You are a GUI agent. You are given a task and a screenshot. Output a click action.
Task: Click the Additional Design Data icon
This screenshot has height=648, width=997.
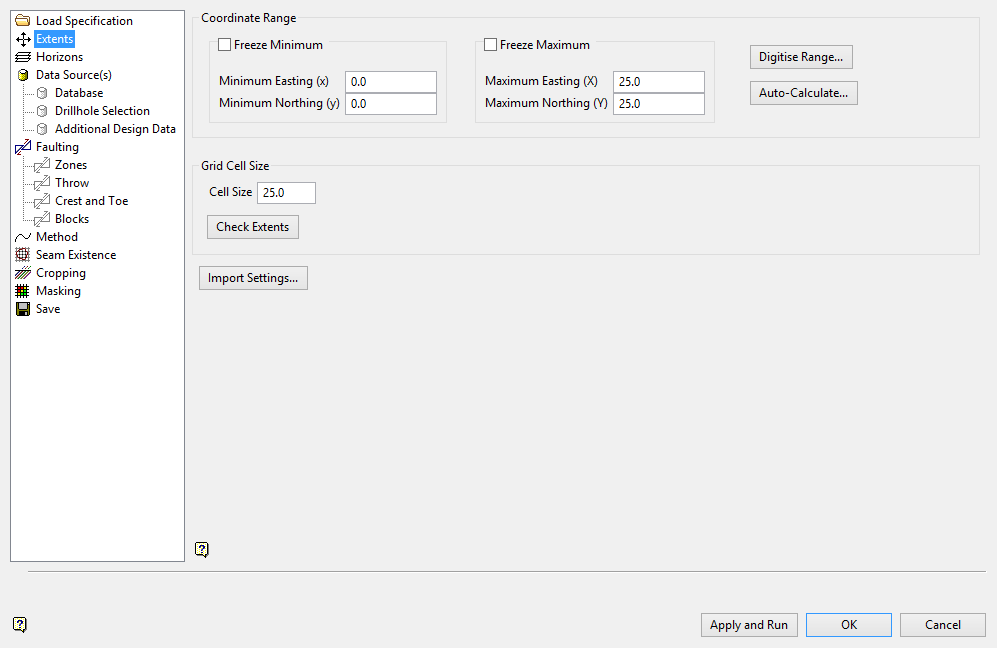(x=42, y=129)
